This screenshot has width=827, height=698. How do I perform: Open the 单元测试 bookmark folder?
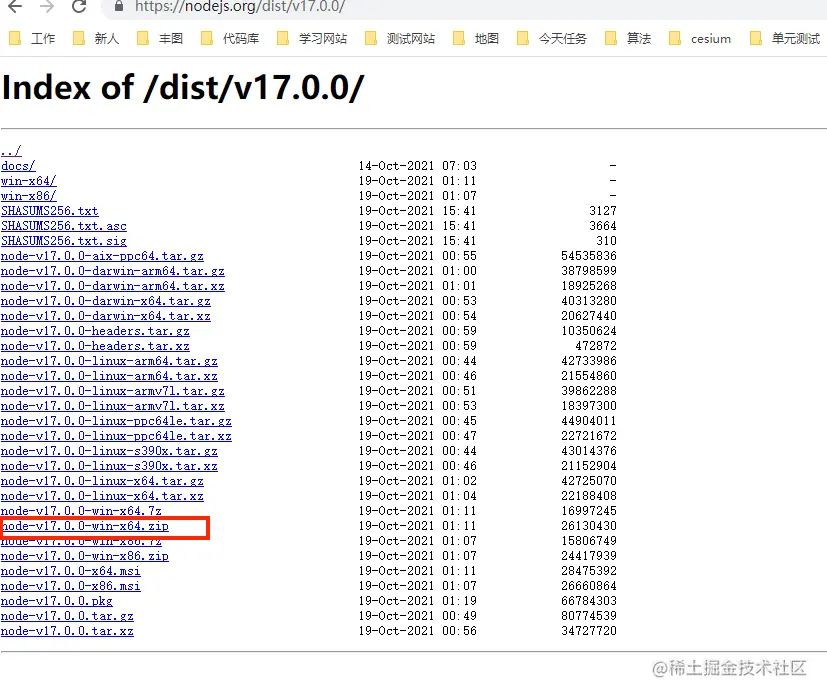pos(785,39)
